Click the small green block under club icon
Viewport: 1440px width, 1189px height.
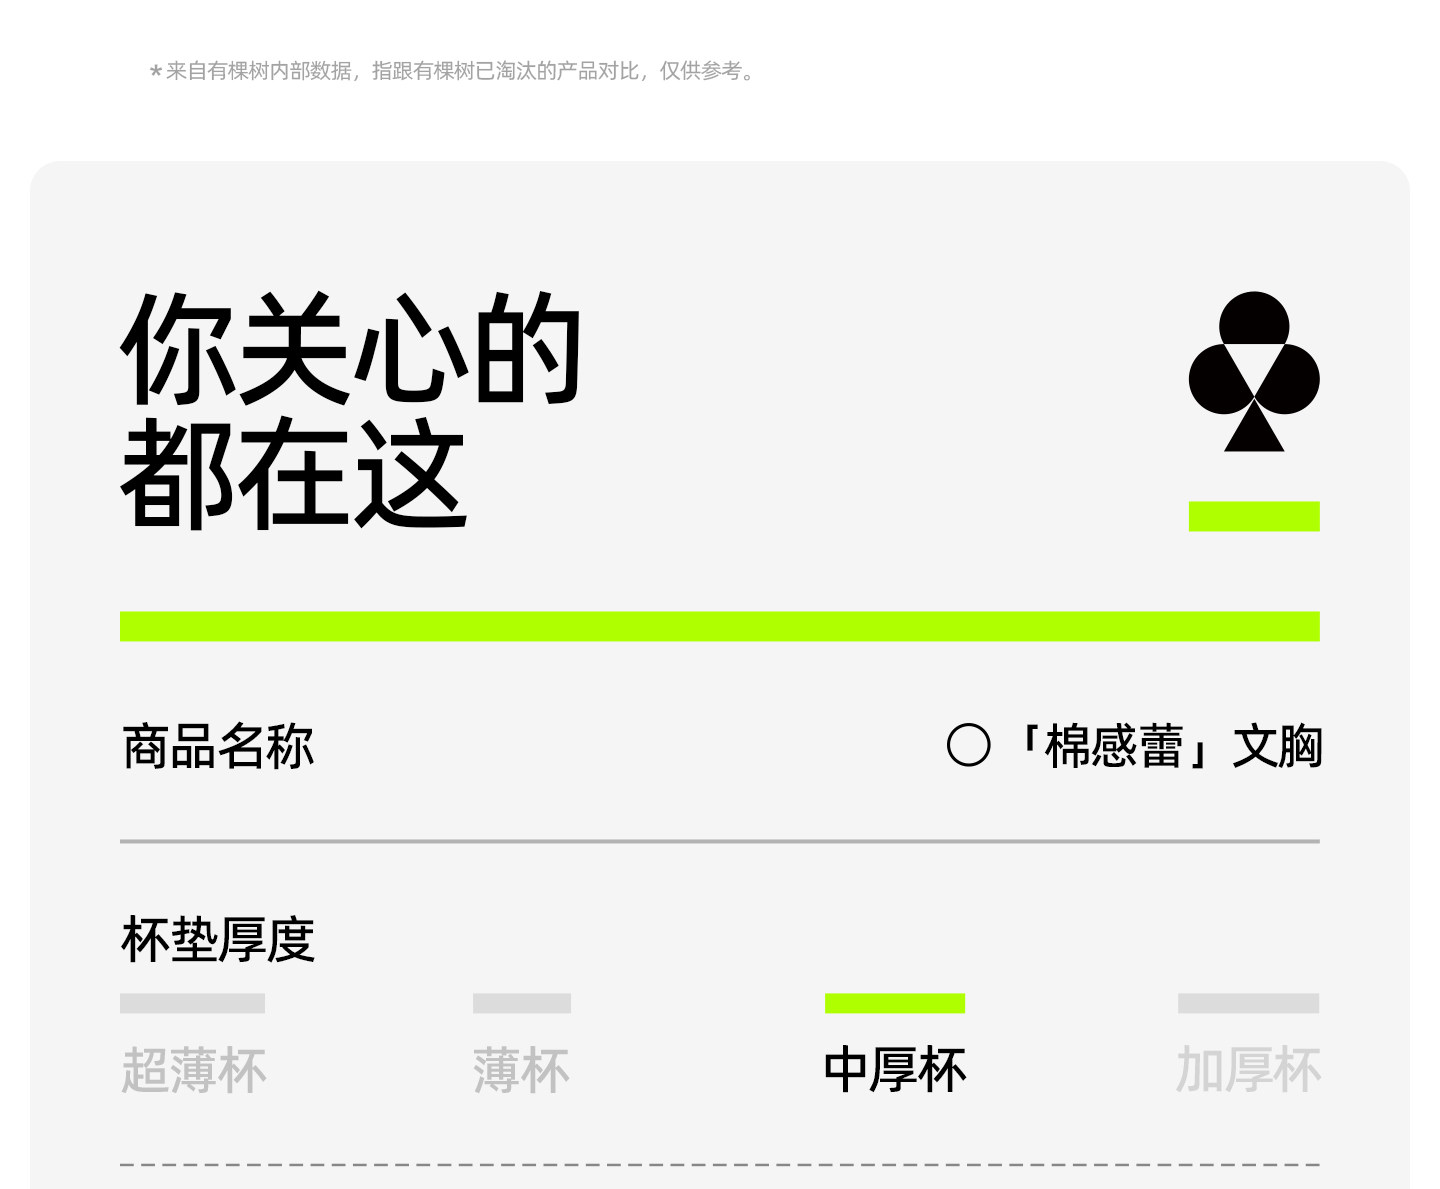[1254, 516]
